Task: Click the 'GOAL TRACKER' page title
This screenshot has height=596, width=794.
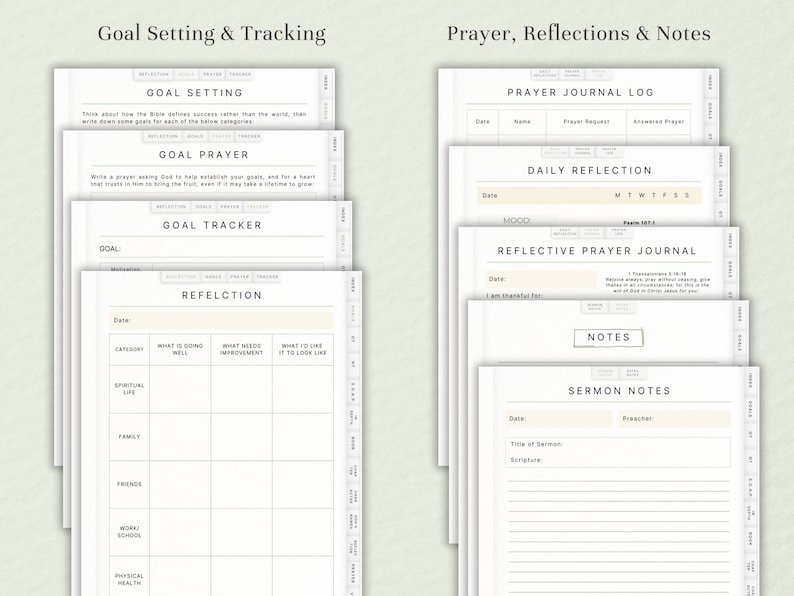Action: [212, 225]
